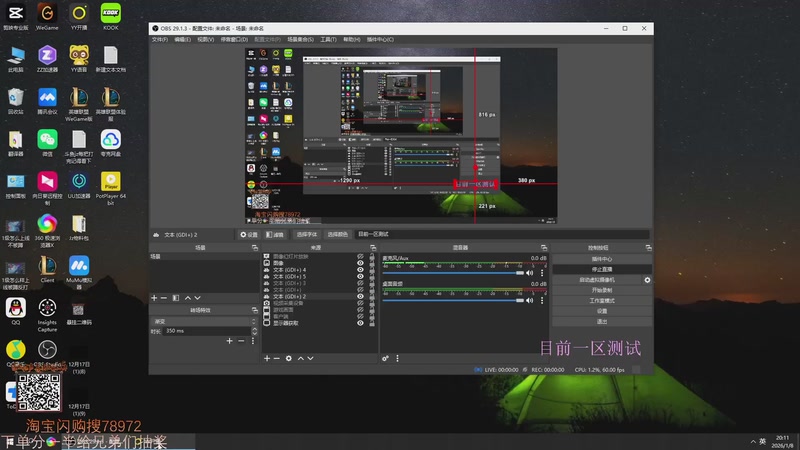Remove selected source with minus icon
Viewport: 800px width, 450px height.
(x=277, y=359)
